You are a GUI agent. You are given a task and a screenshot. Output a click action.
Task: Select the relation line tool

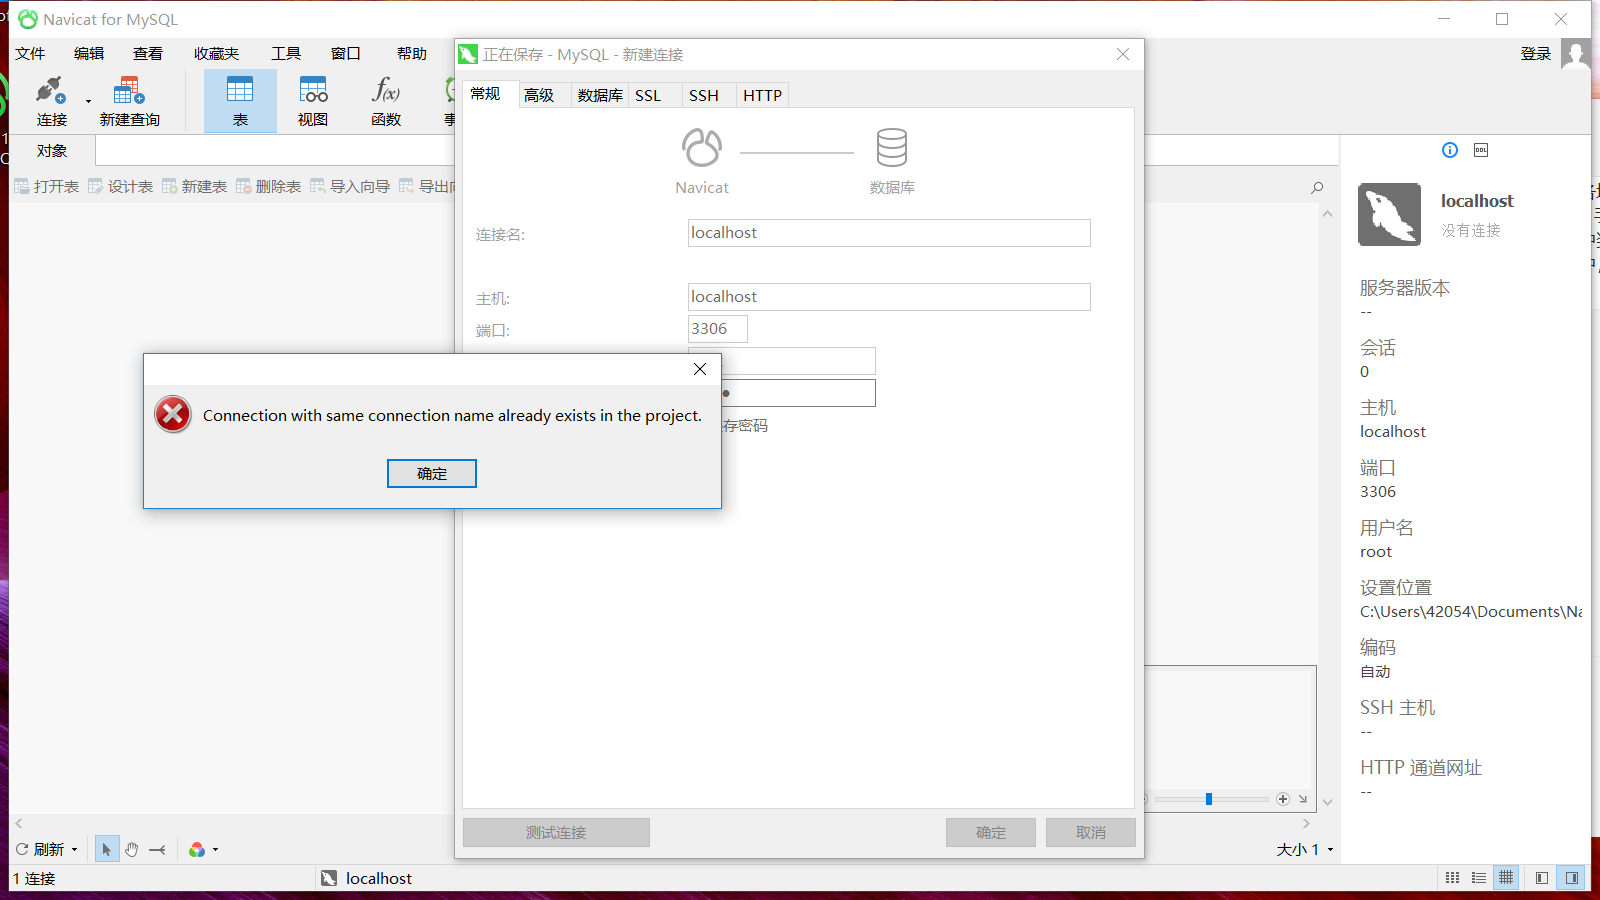158,849
